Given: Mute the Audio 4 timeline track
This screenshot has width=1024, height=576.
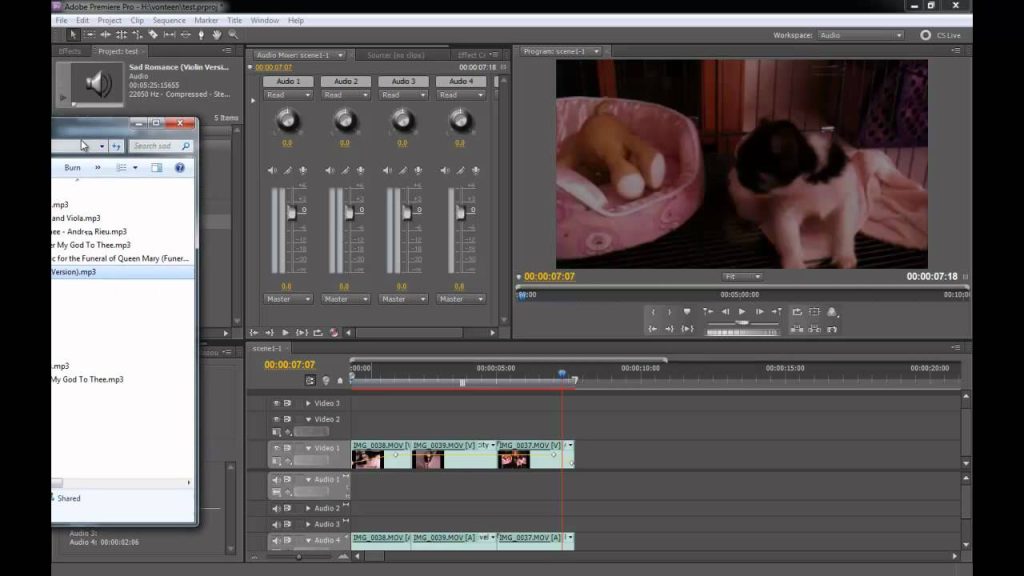Looking at the screenshot, I should [x=276, y=540].
